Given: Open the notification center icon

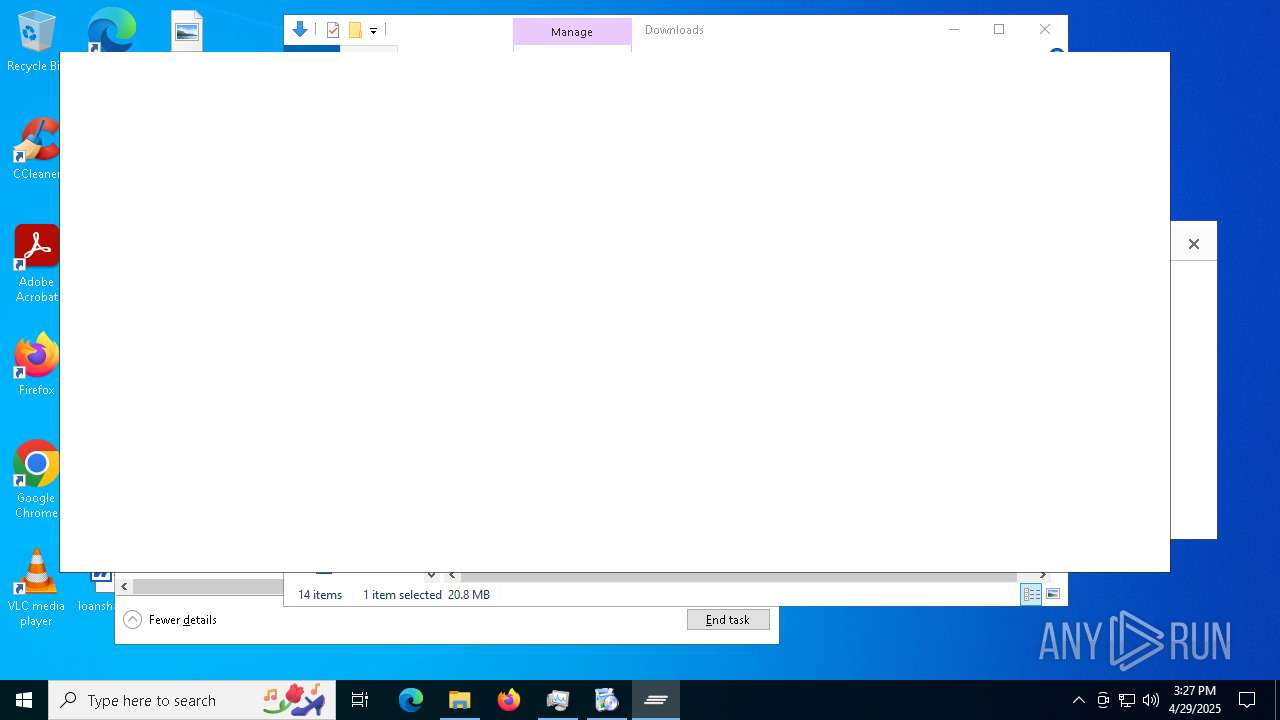Looking at the screenshot, I should [1247, 700].
